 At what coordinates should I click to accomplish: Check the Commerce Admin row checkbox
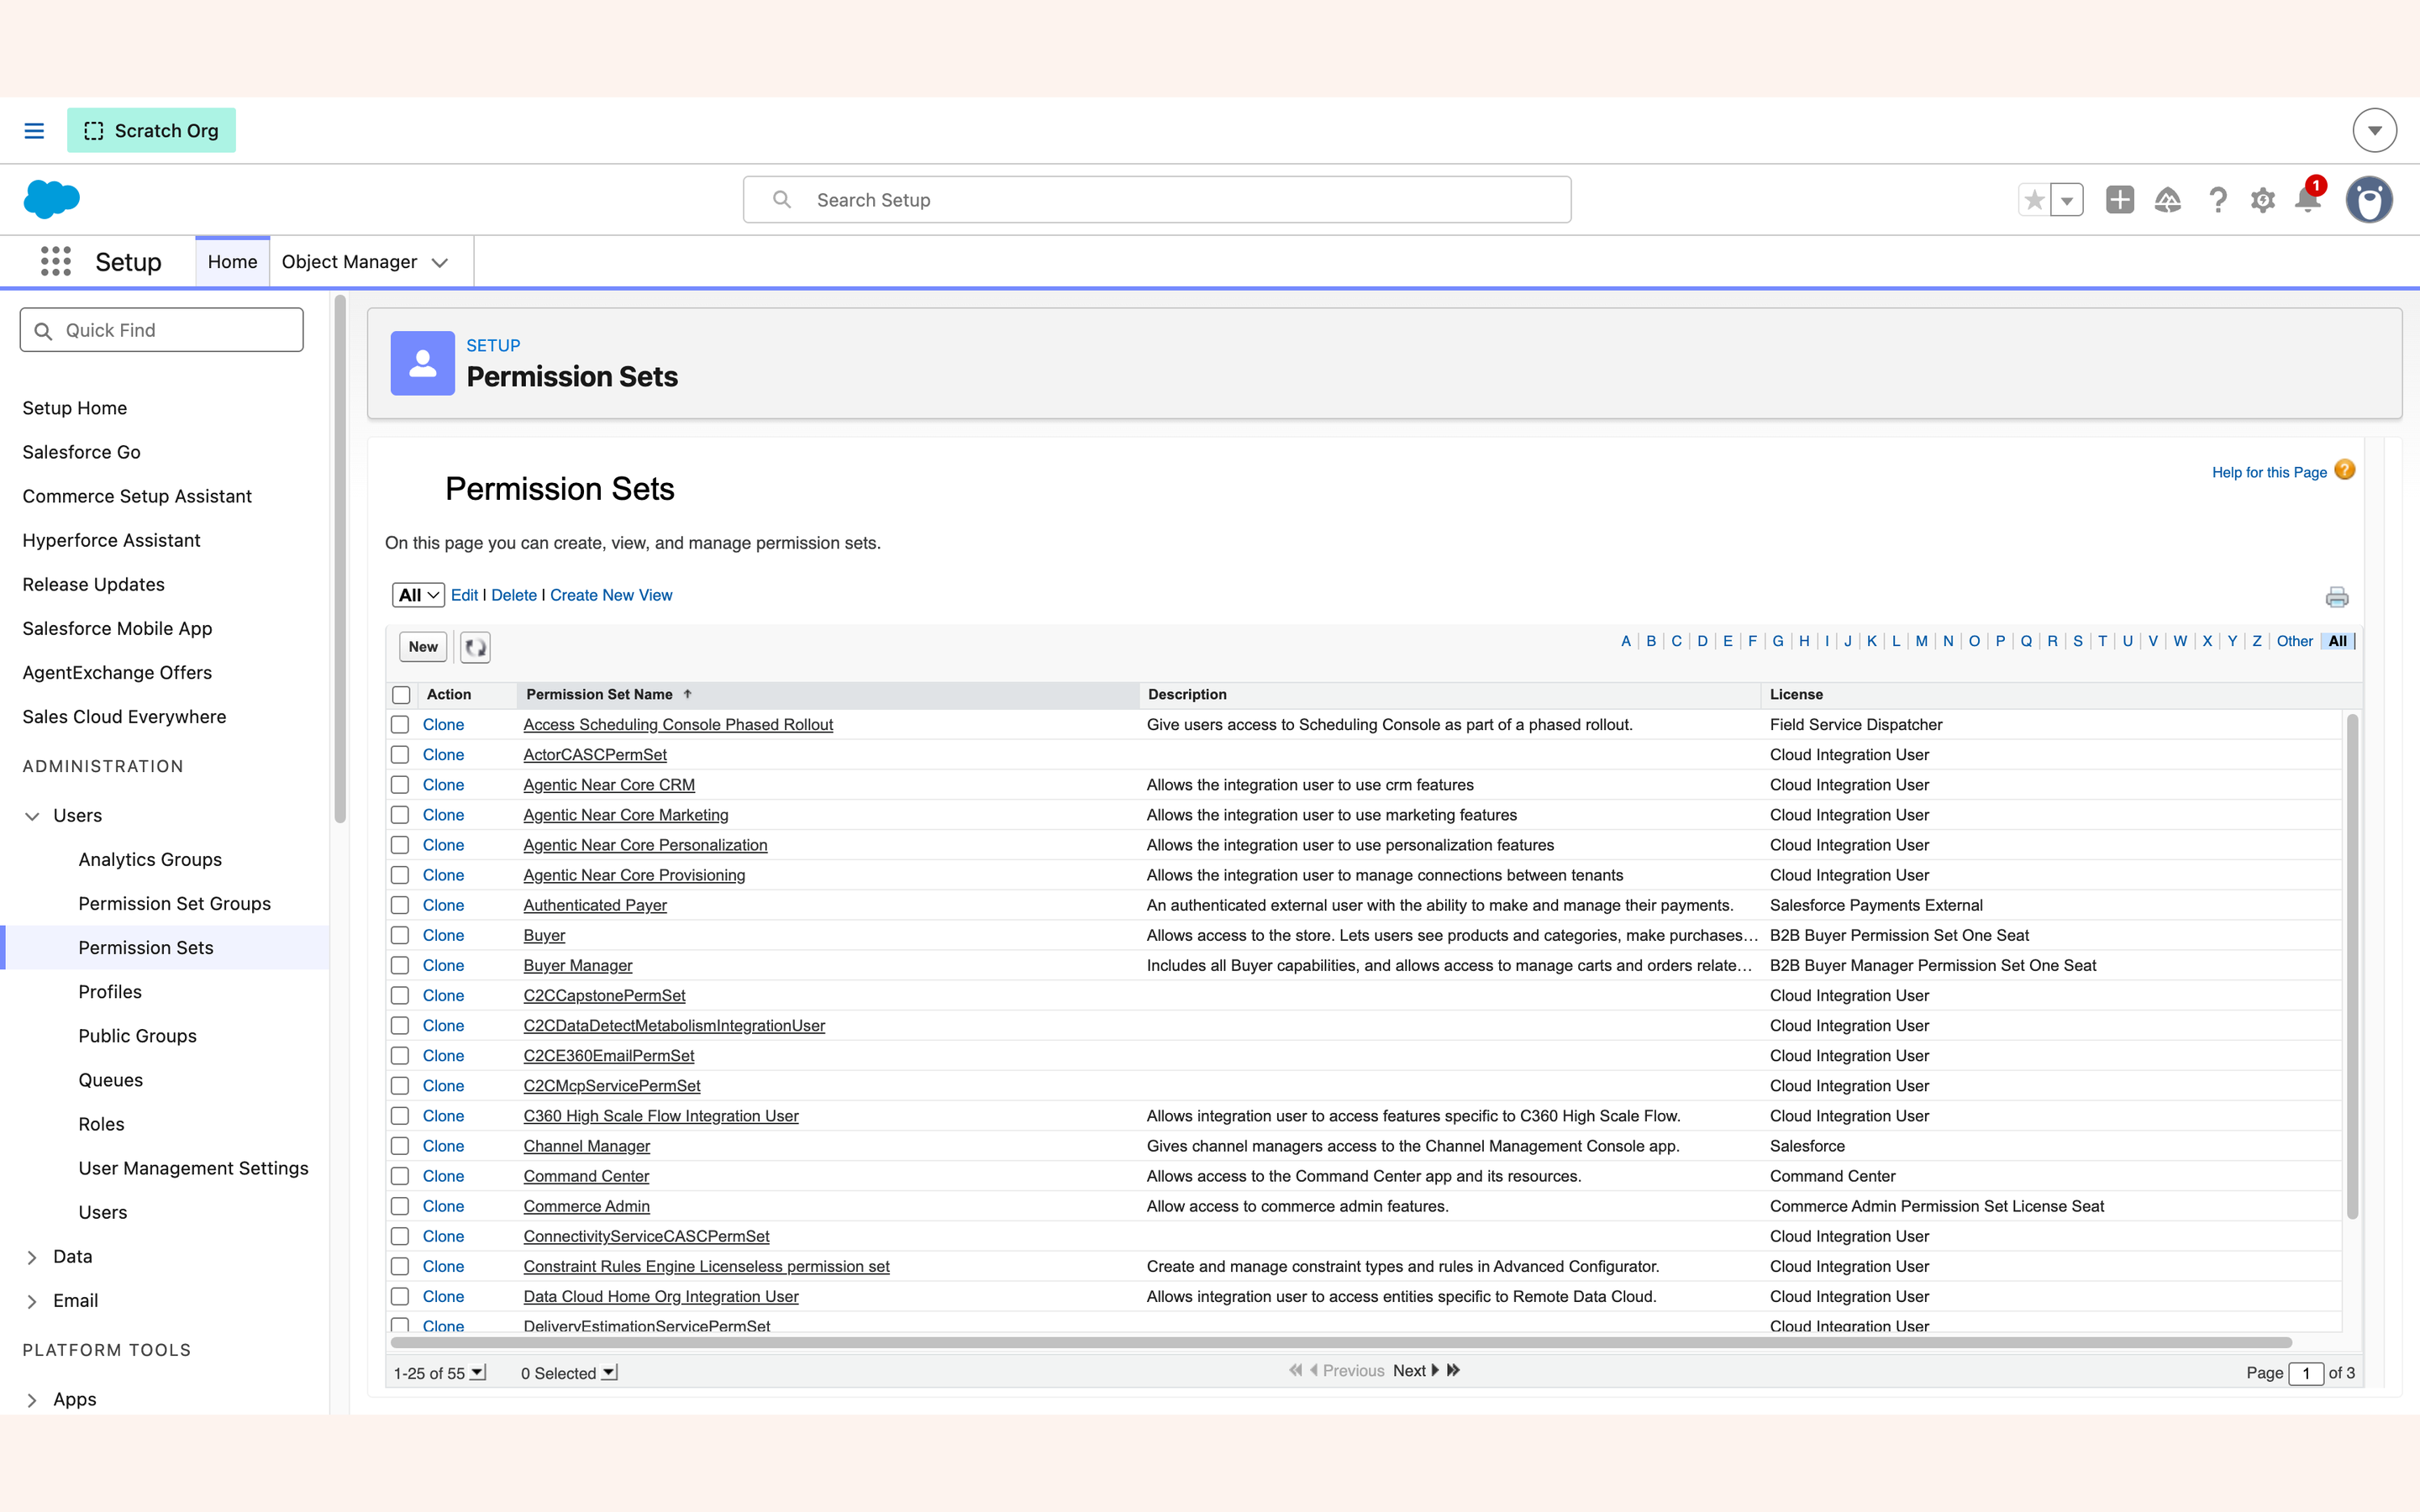tap(400, 1206)
